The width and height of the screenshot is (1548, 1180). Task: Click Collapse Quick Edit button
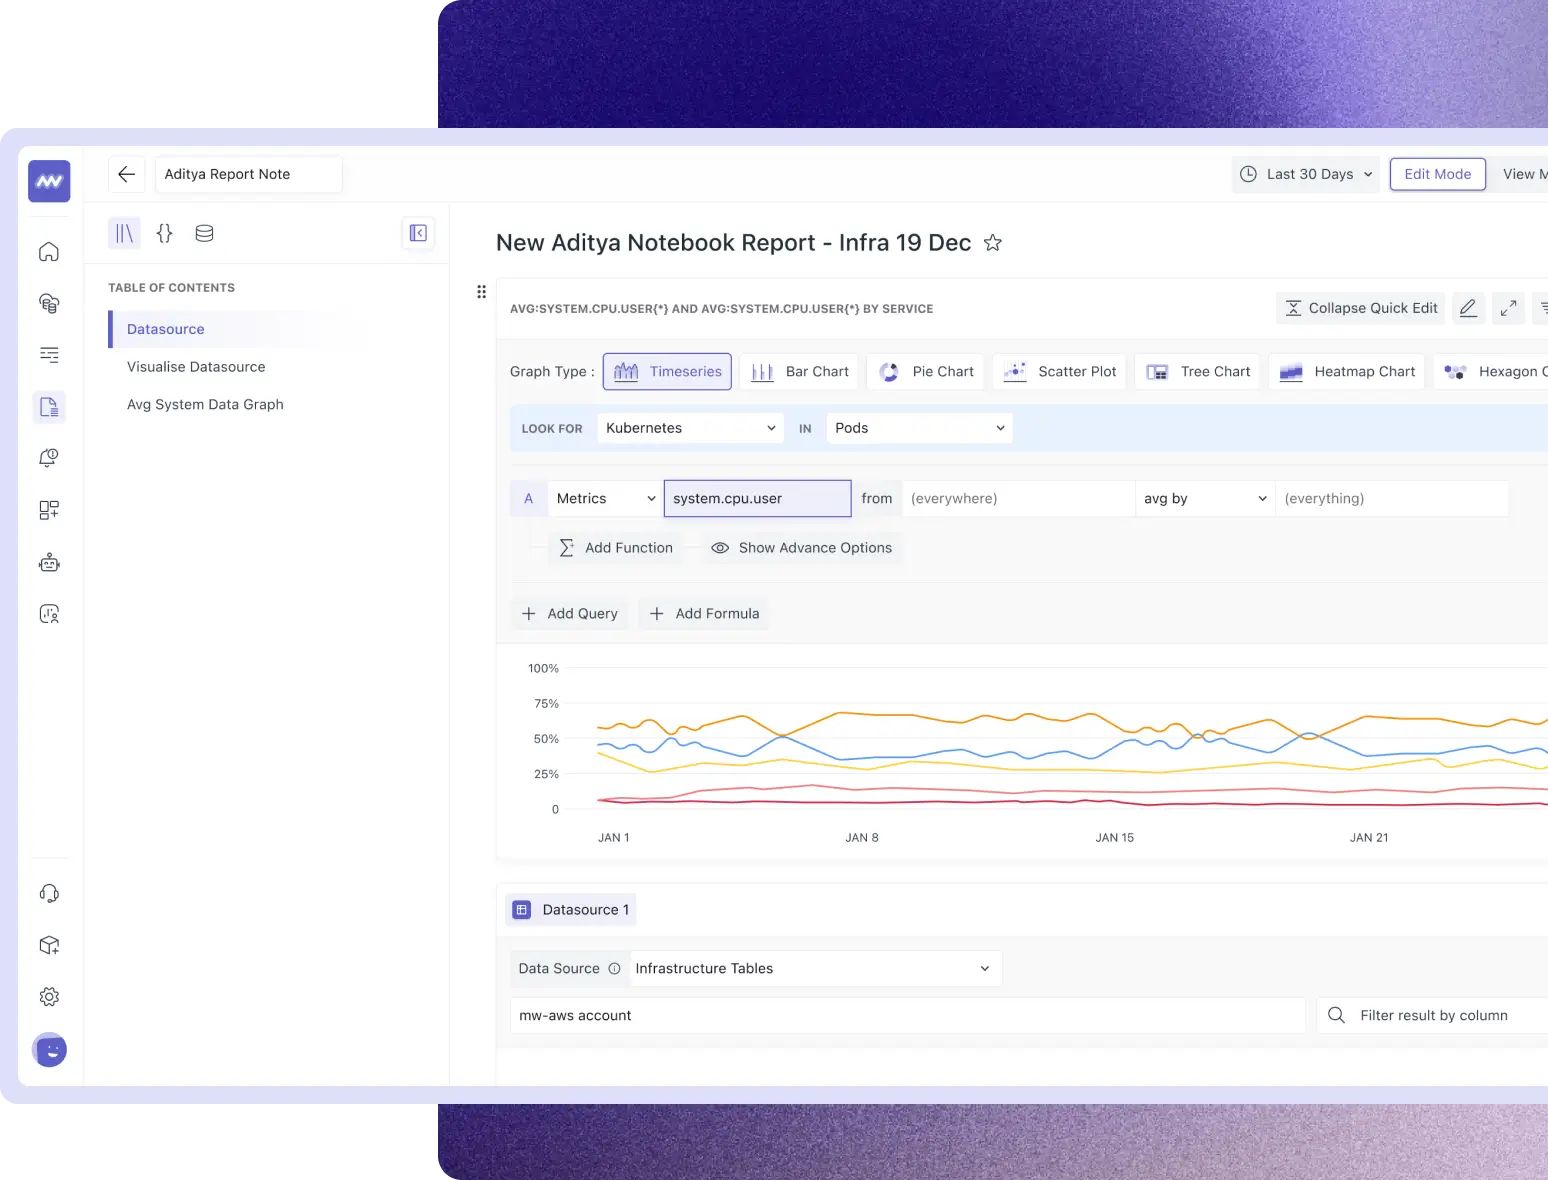coord(1361,308)
